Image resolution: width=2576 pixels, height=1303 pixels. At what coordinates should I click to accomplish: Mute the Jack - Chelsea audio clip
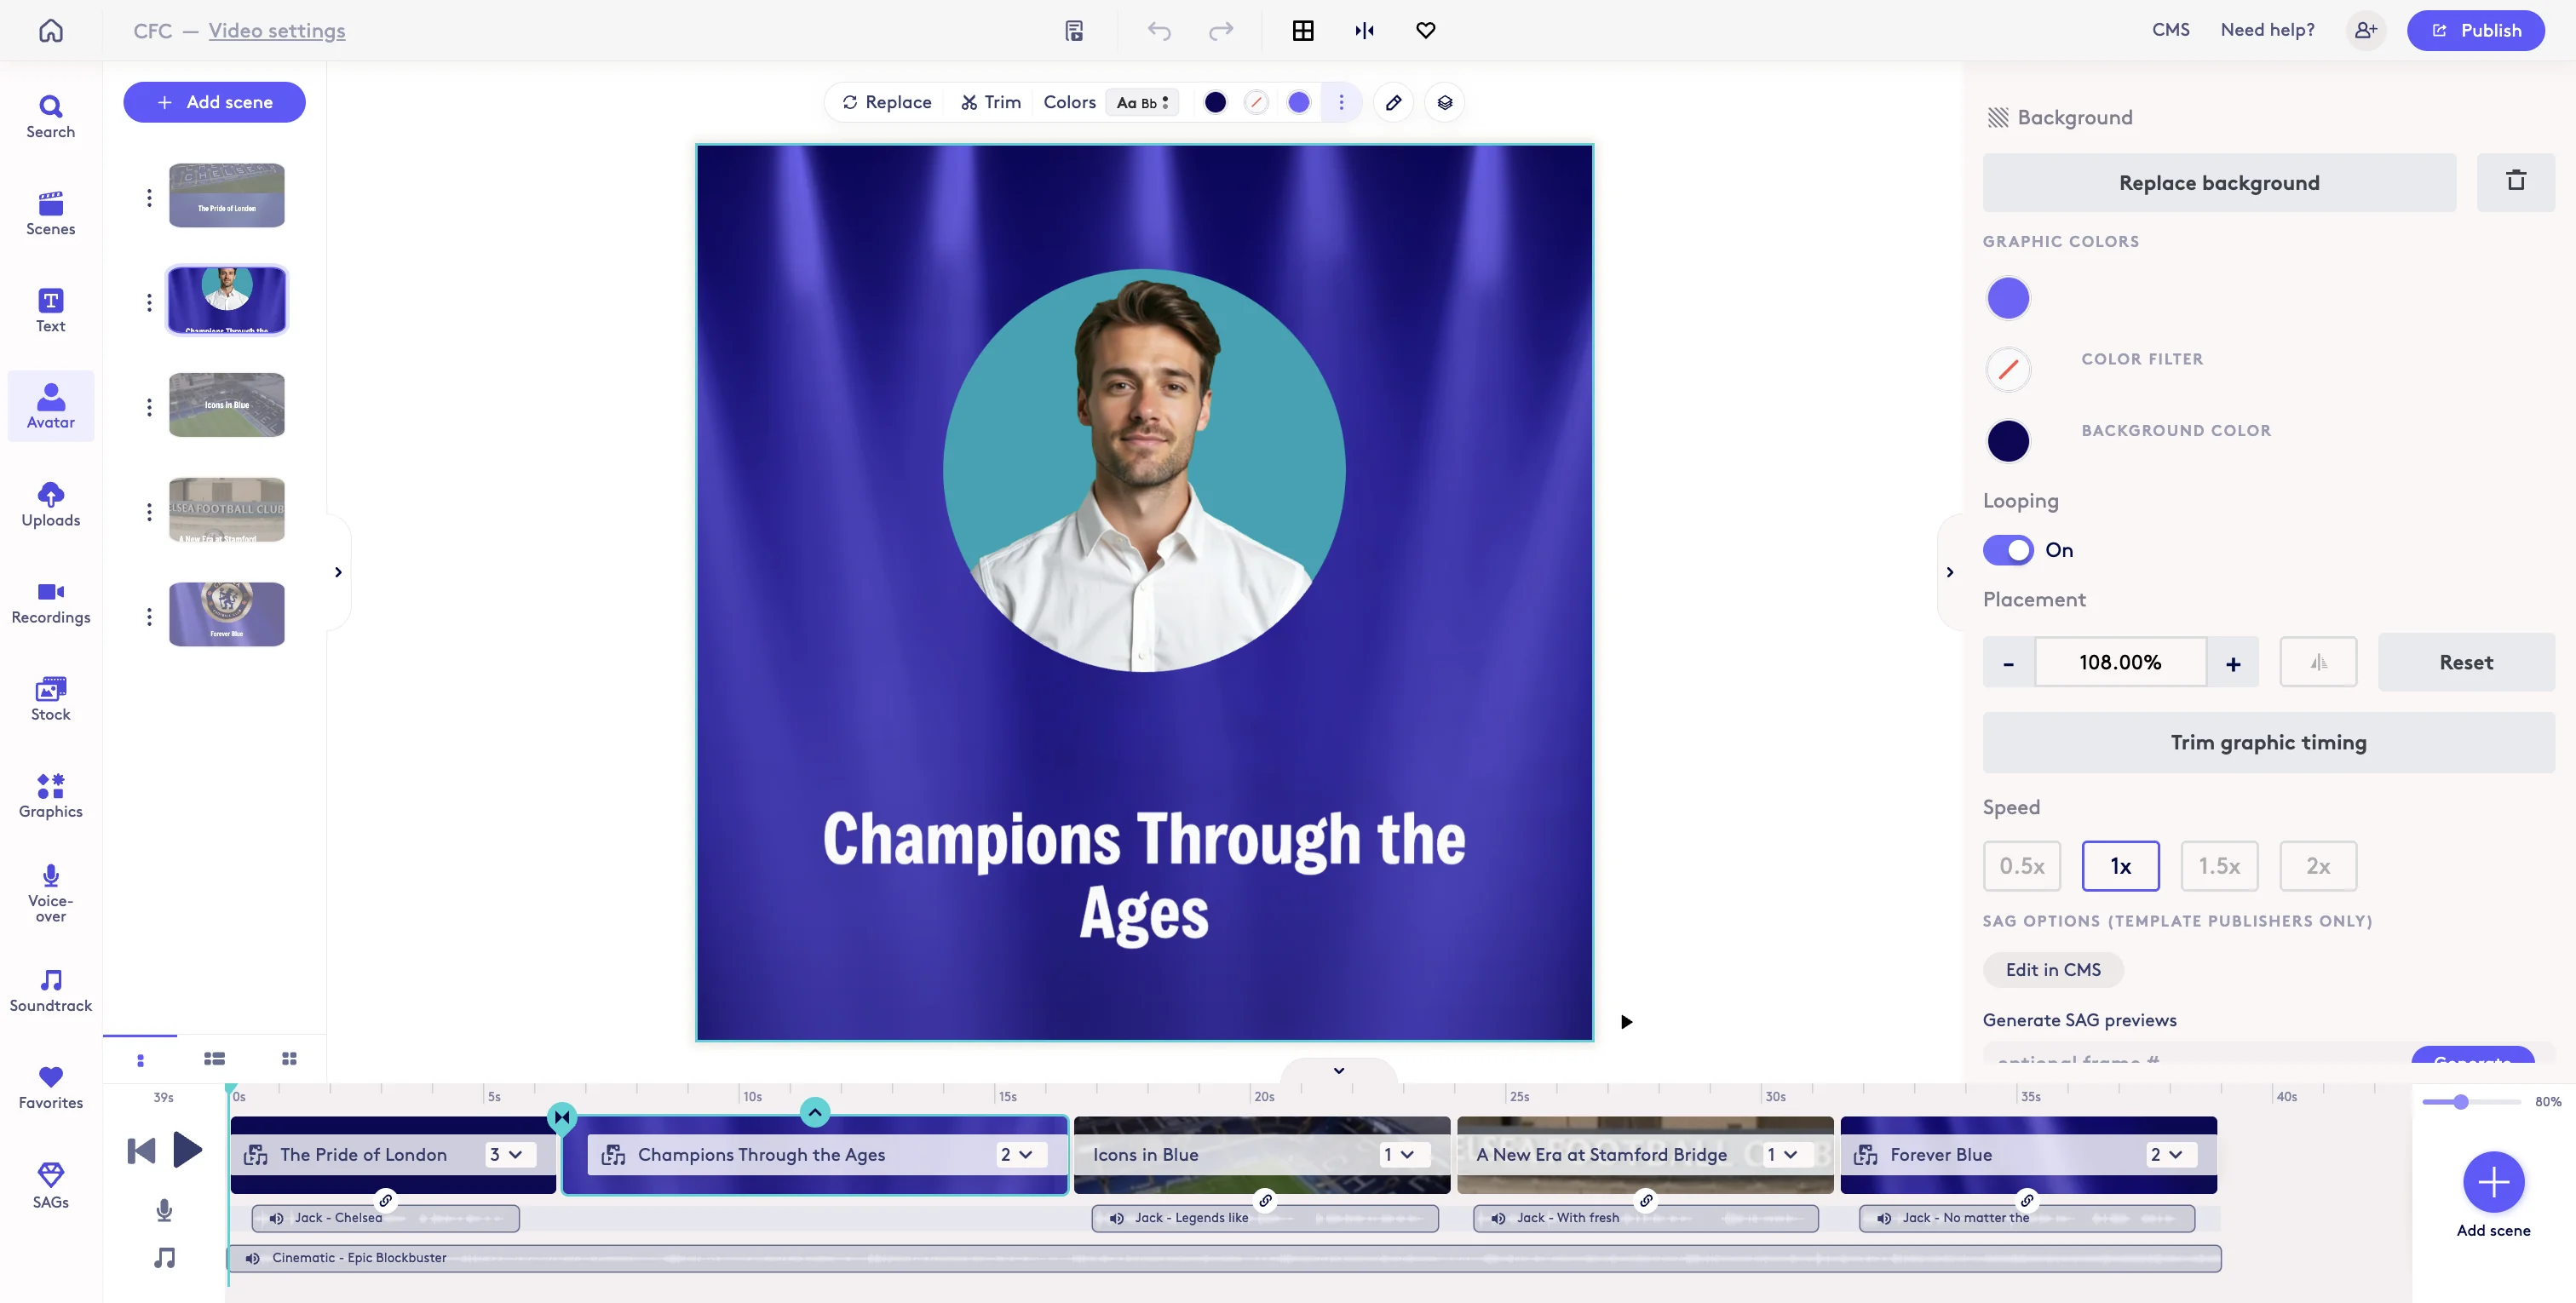[276, 1218]
